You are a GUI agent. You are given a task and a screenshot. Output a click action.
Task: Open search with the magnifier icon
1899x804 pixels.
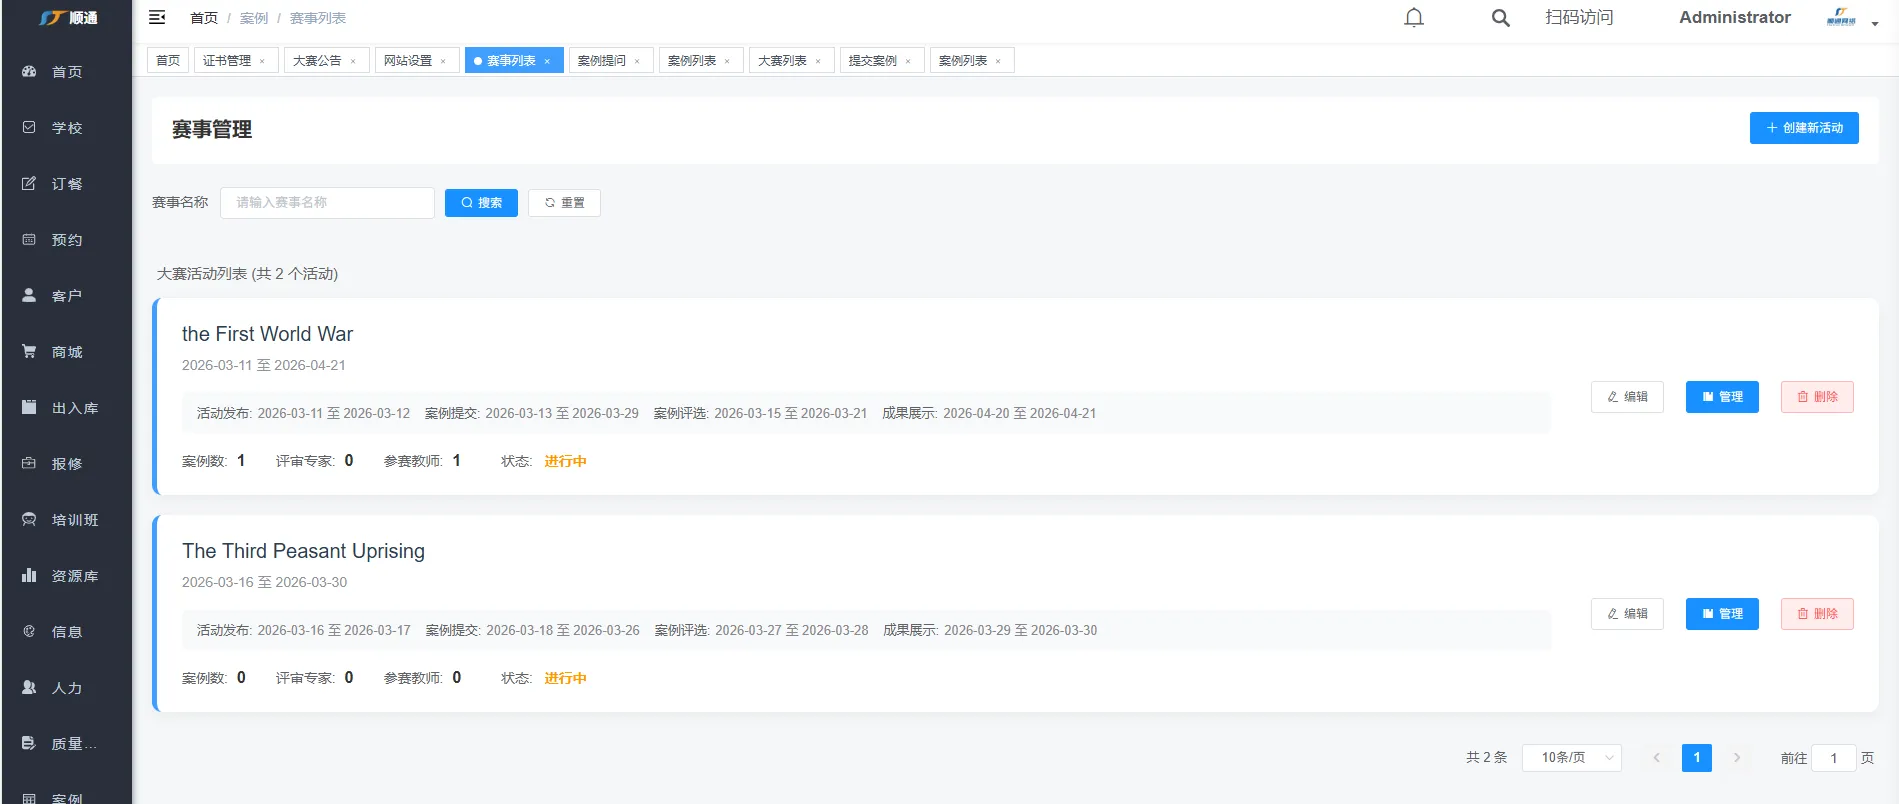coord(1500,18)
